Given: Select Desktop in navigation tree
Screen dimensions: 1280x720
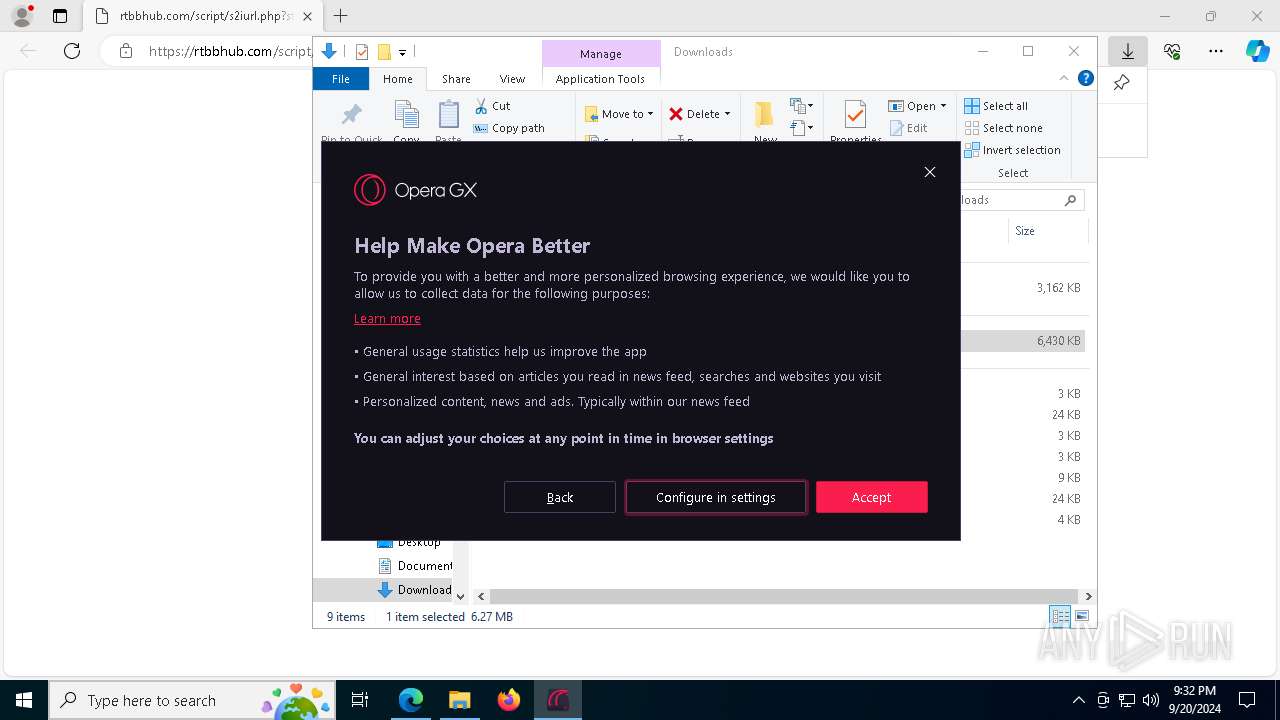Looking at the screenshot, I should click(409, 542).
